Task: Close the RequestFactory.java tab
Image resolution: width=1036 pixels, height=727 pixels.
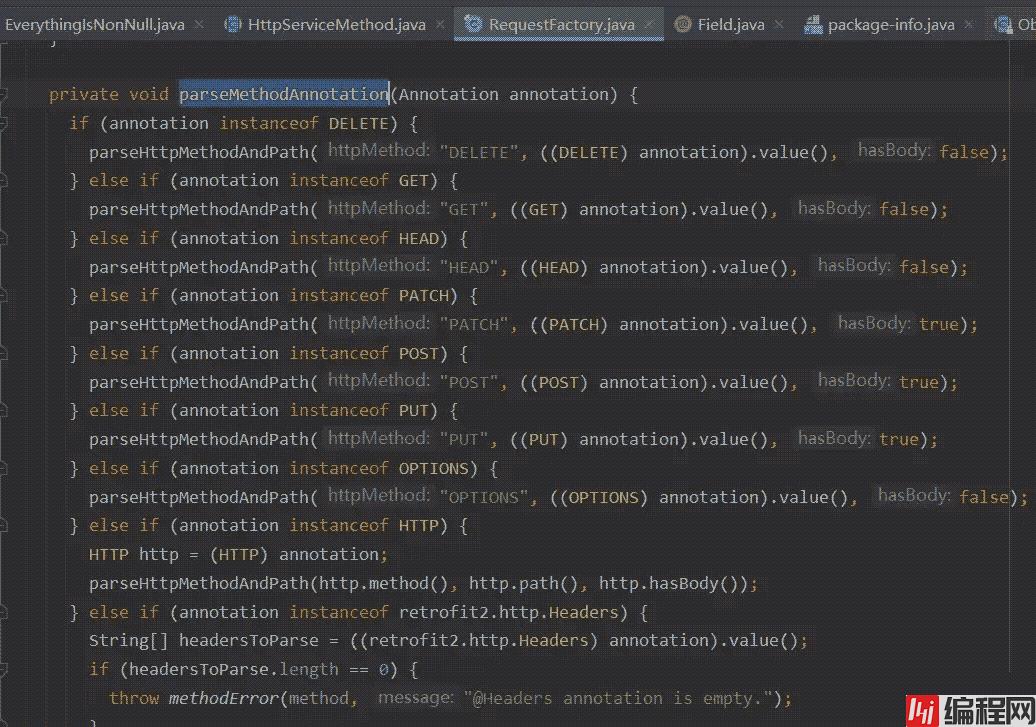Action: tap(650, 24)
